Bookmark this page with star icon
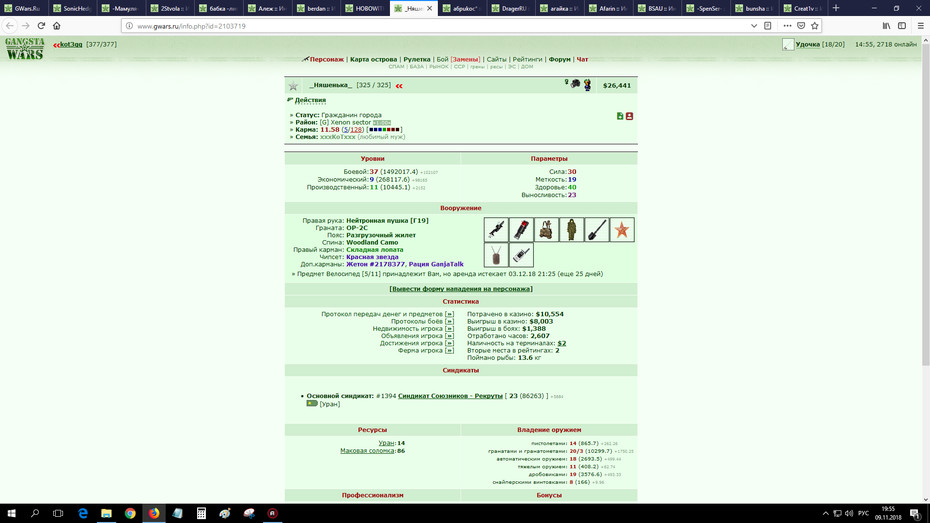The width and height of the screenshot is (930, 523). tap(814, 25)
